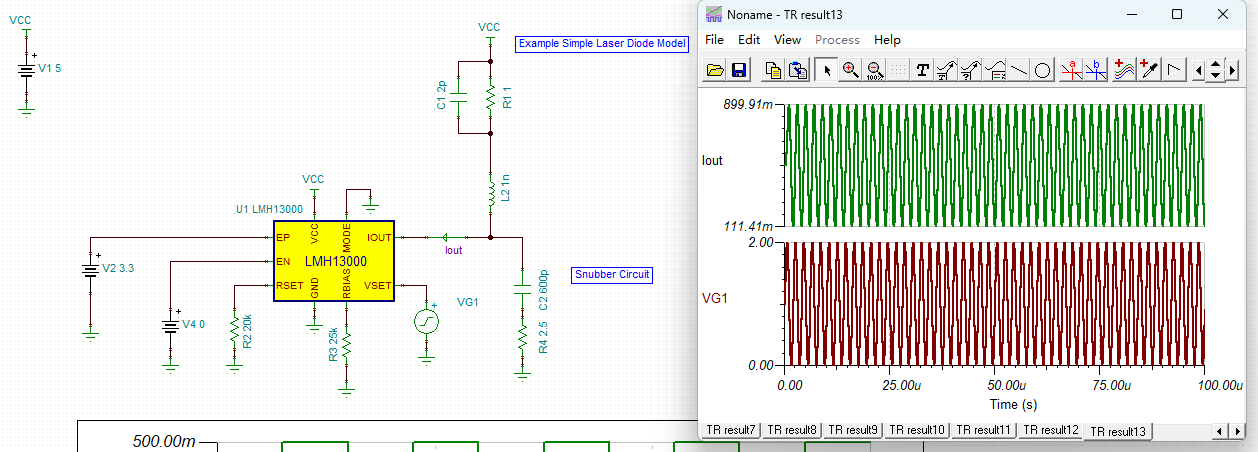Switch to the TR result8 tab

point(792,430)
